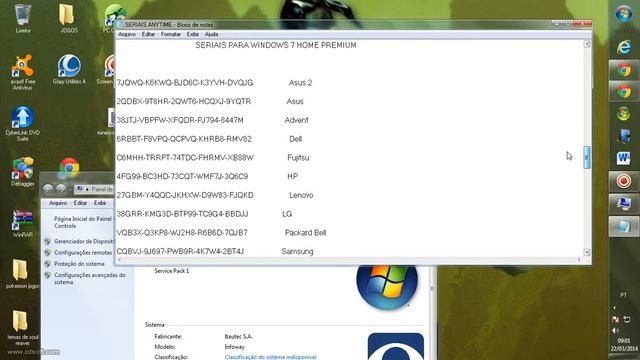640x360 pixels.
Task: Open Editar menu in Control Panel
Action: (x=80, y=203)
